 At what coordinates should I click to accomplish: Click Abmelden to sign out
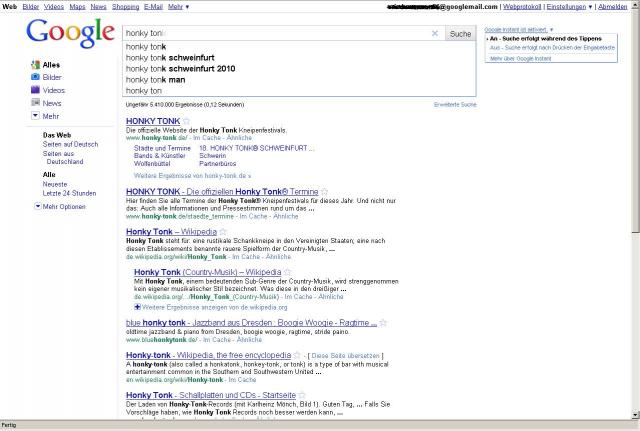[613, 7]
